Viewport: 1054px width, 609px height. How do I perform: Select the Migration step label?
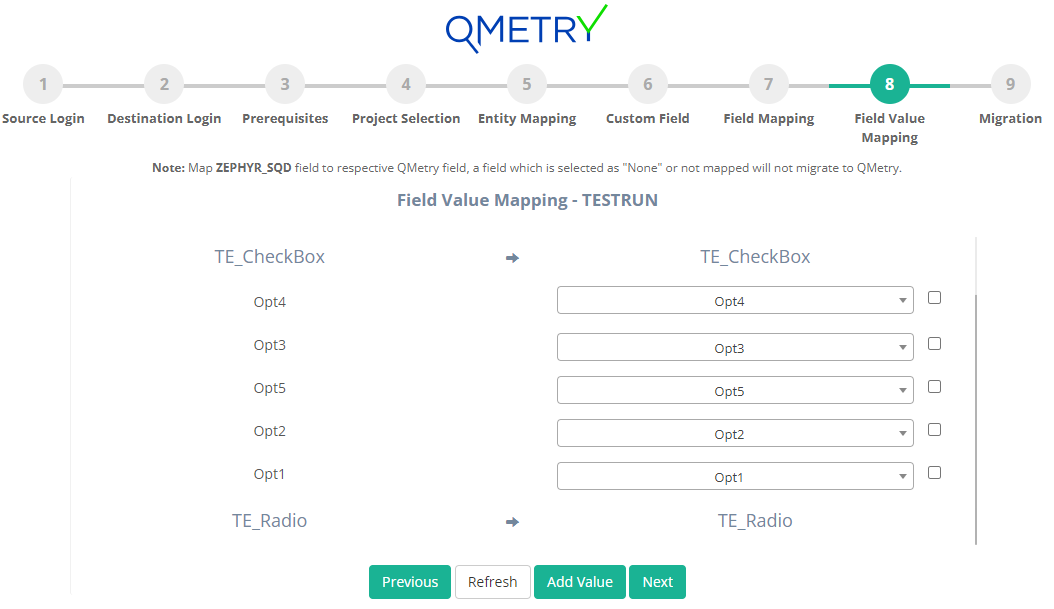[x=1010, y=119]
